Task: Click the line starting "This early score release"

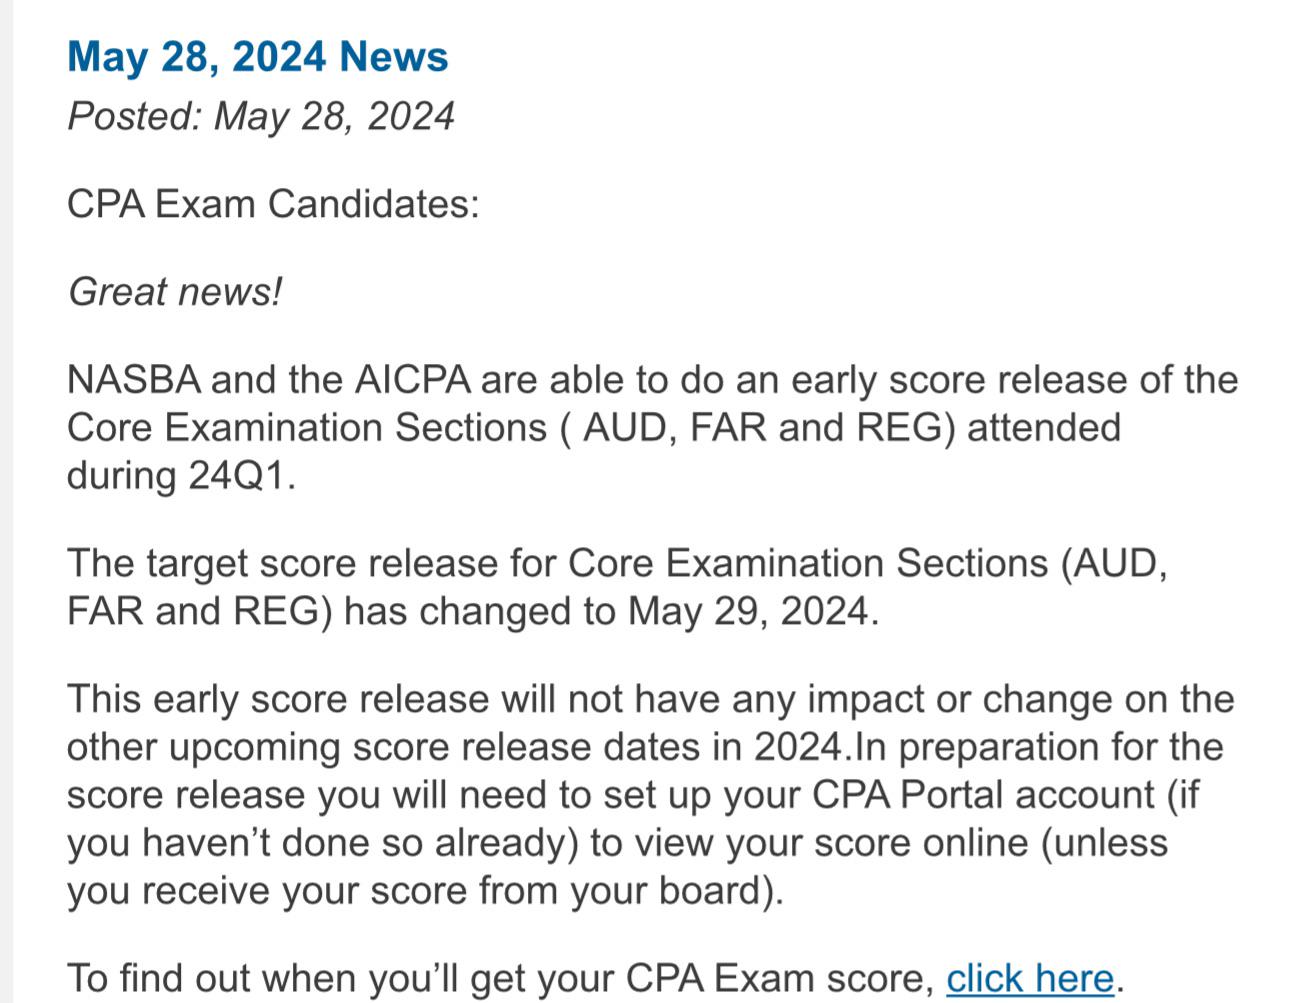Action: (651, 699)
